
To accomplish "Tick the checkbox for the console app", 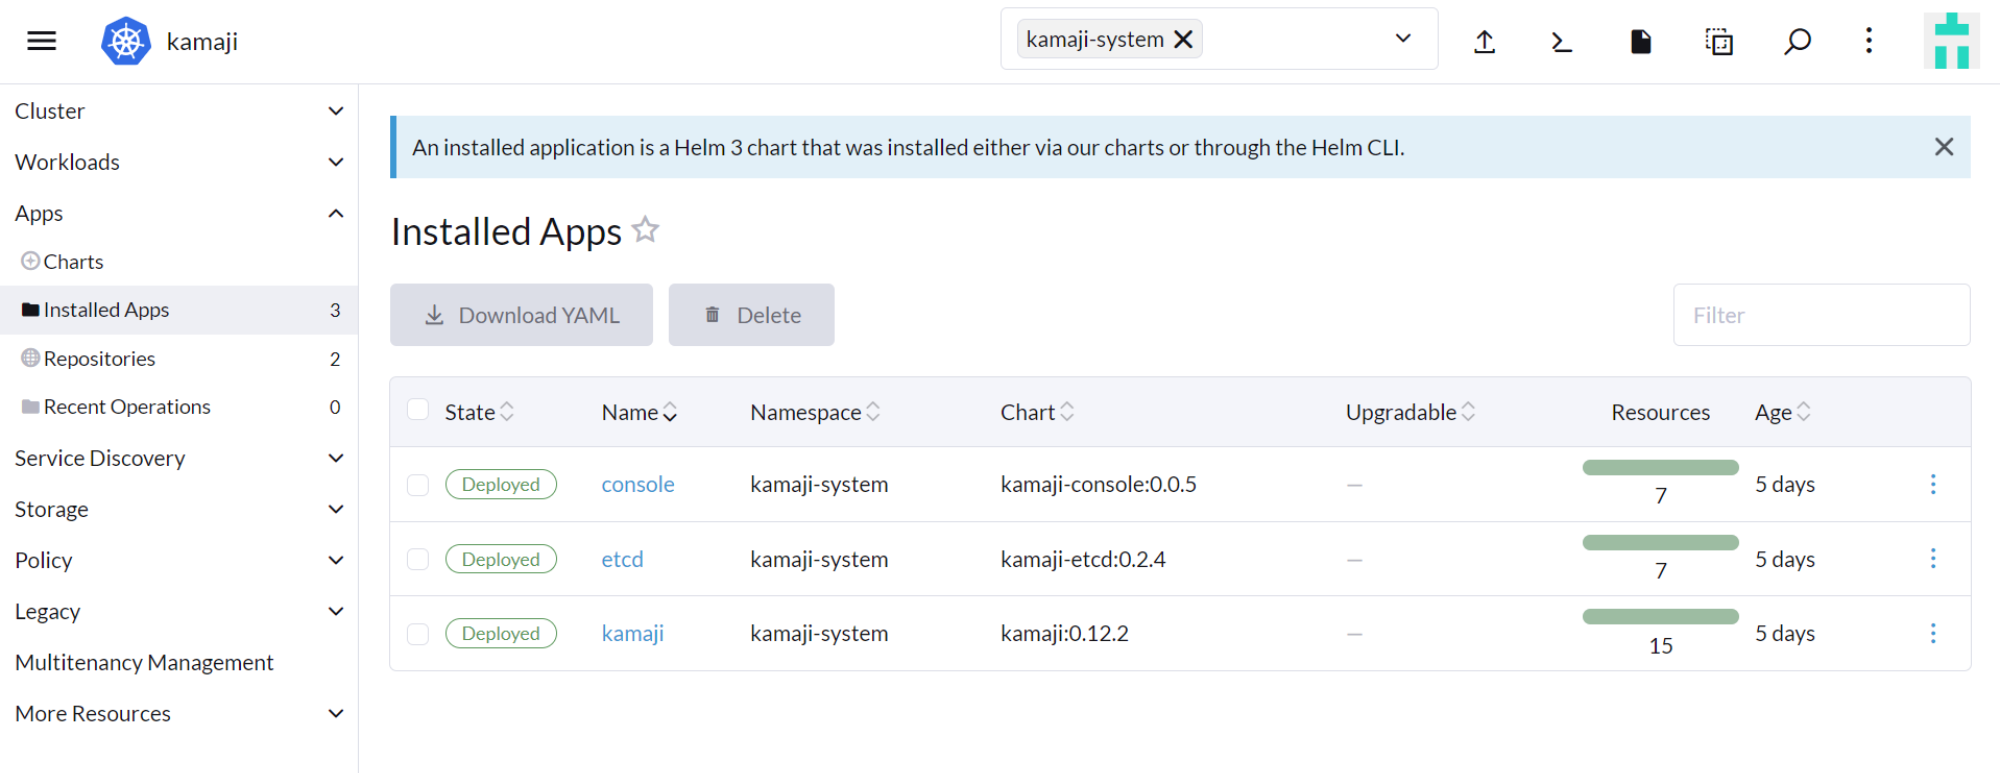I will pos(418,485).
